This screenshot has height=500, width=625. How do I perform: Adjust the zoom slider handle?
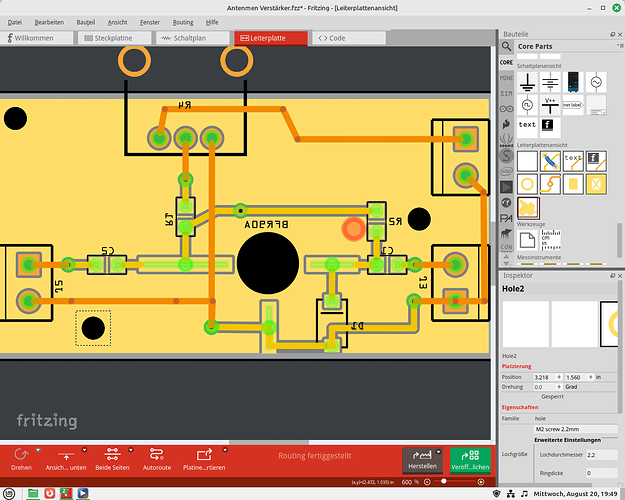point(444,482)
